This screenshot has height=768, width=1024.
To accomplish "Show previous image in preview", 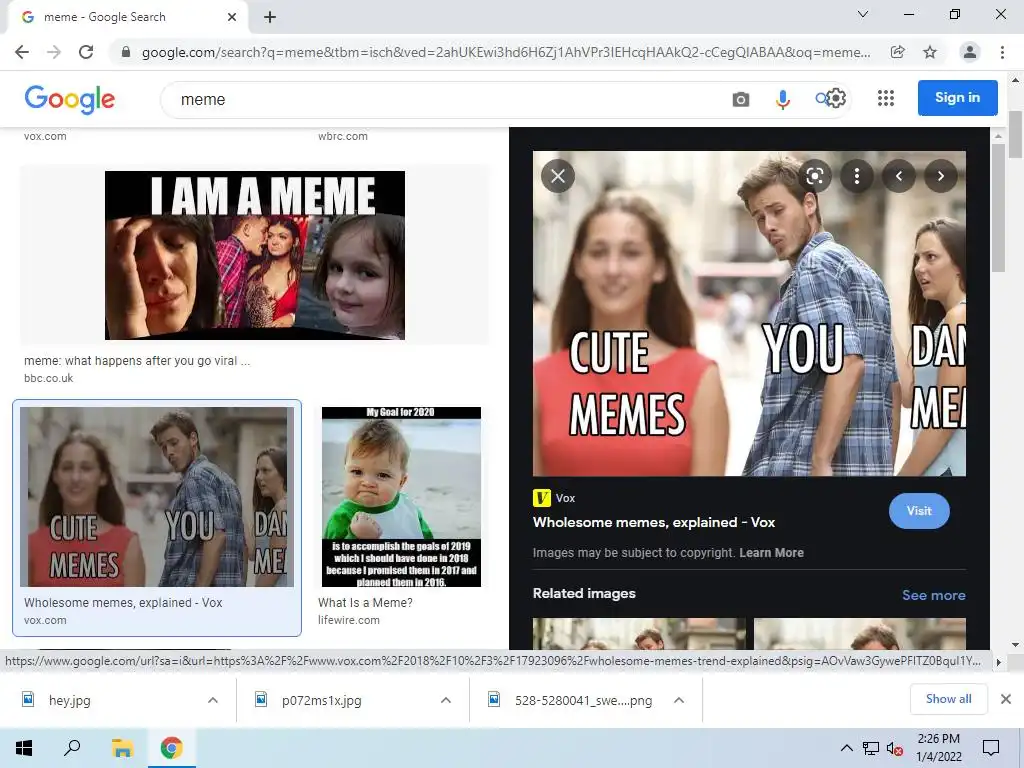I will coord(899,176).
